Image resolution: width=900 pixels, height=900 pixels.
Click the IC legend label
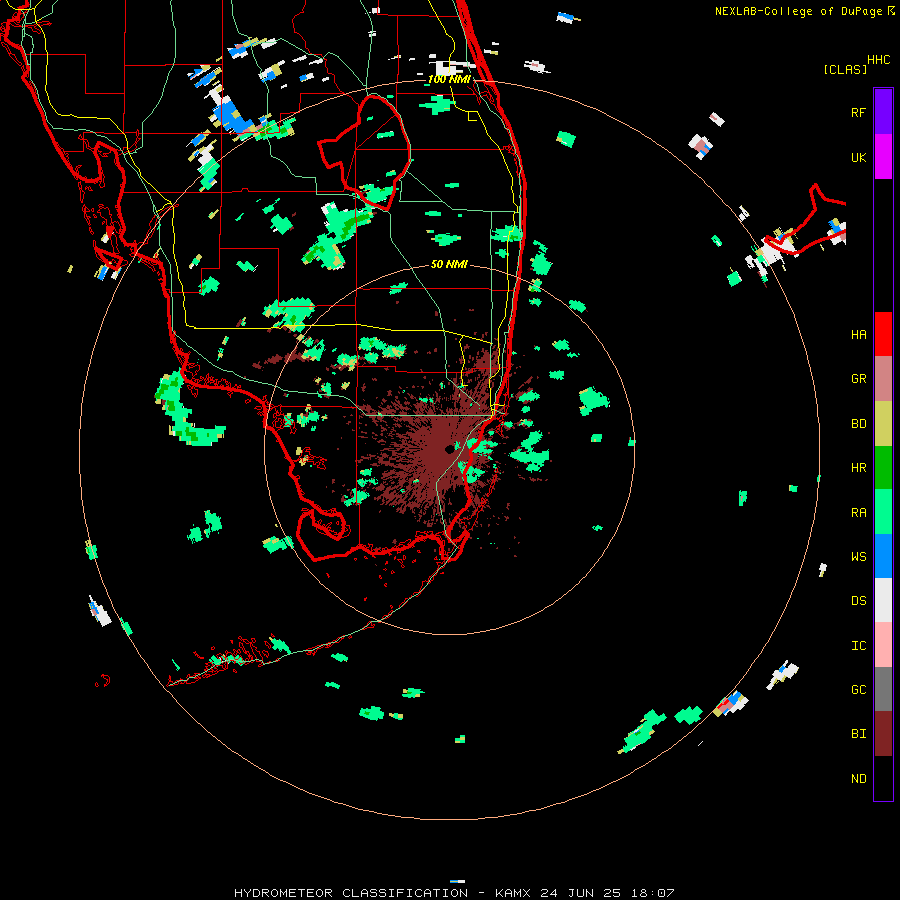point(858,646)
